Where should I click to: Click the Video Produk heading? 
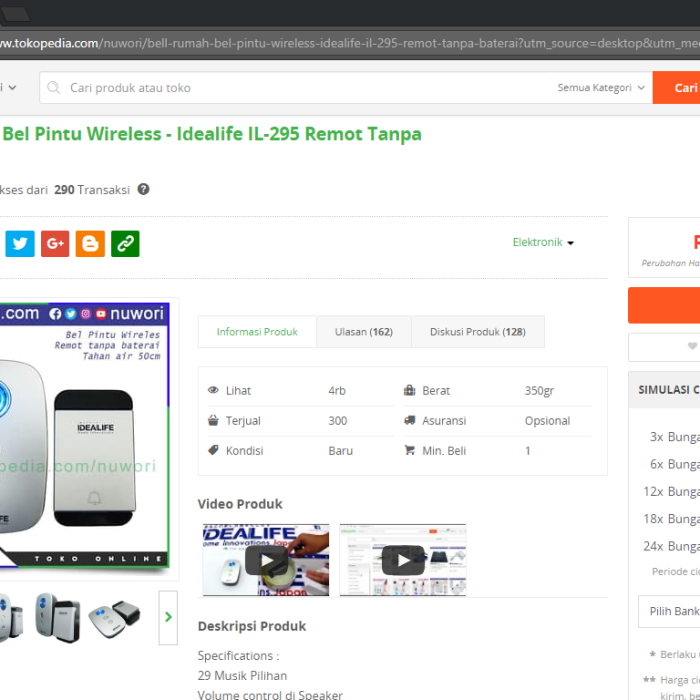[240, 504]
